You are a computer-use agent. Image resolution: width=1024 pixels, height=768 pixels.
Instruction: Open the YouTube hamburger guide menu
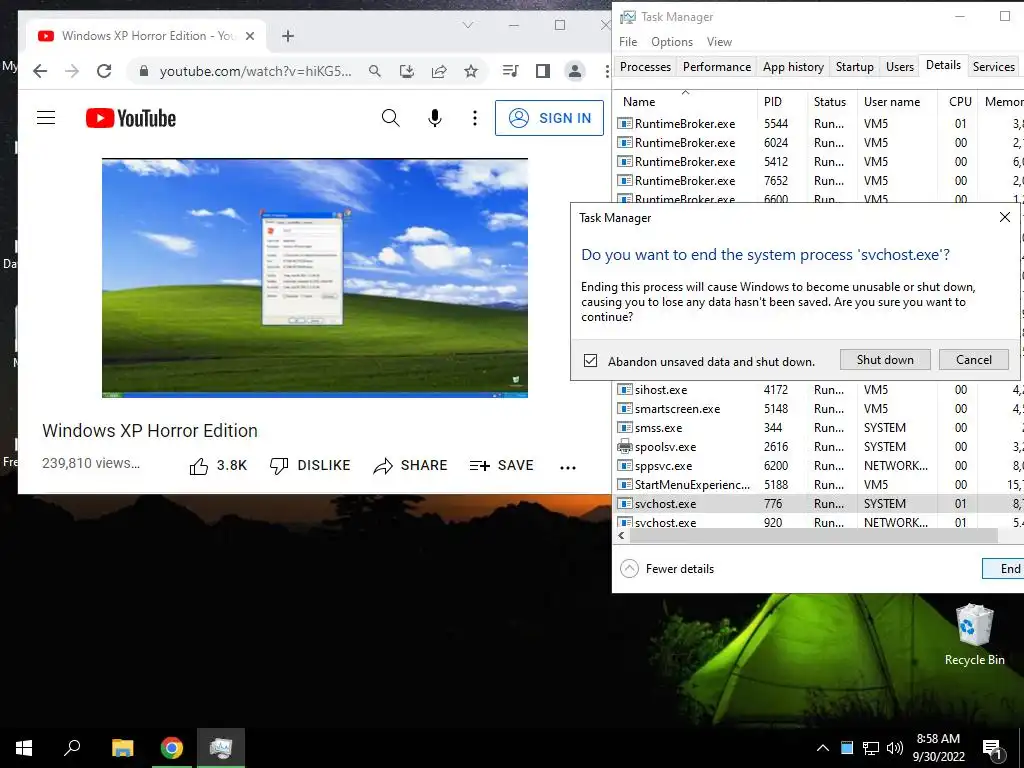pos(46,118)
